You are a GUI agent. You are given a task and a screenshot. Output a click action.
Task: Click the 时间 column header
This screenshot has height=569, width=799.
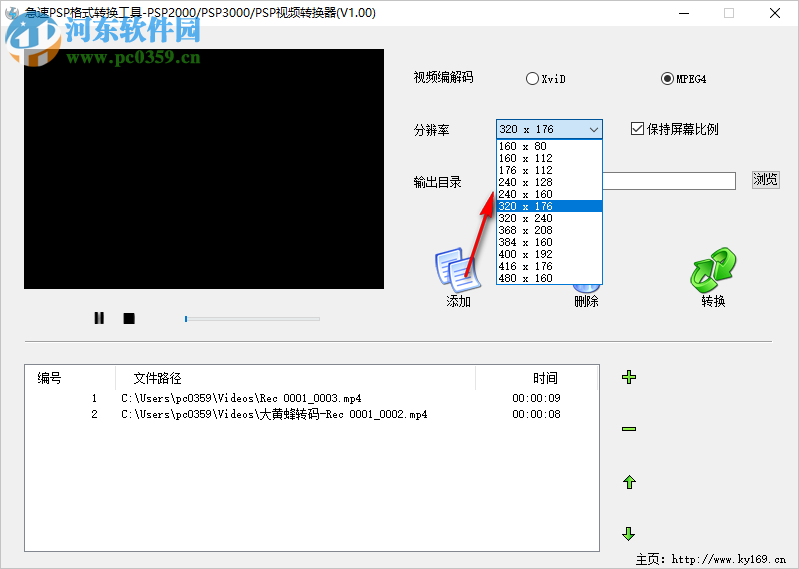click(537, 378)
